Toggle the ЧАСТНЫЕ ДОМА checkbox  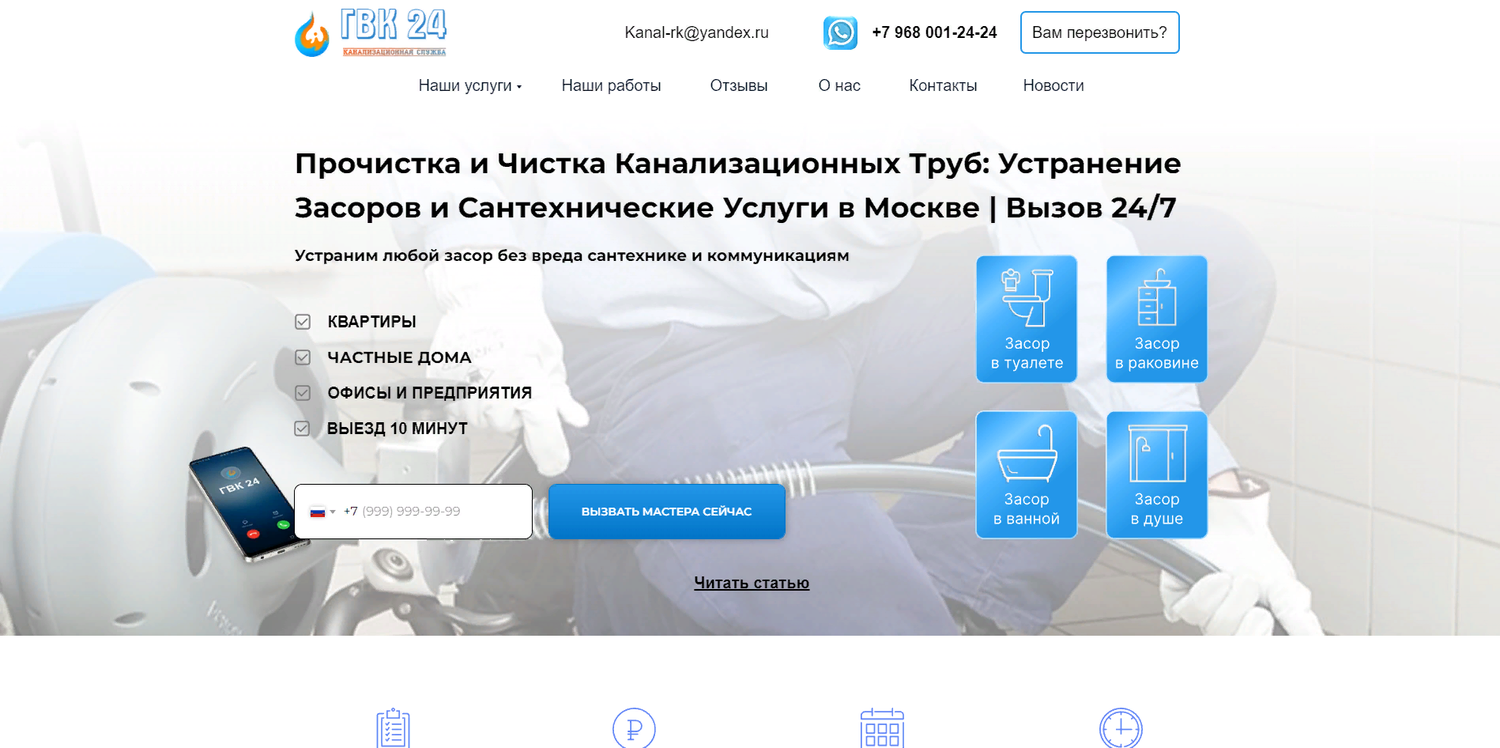(302, 357)
